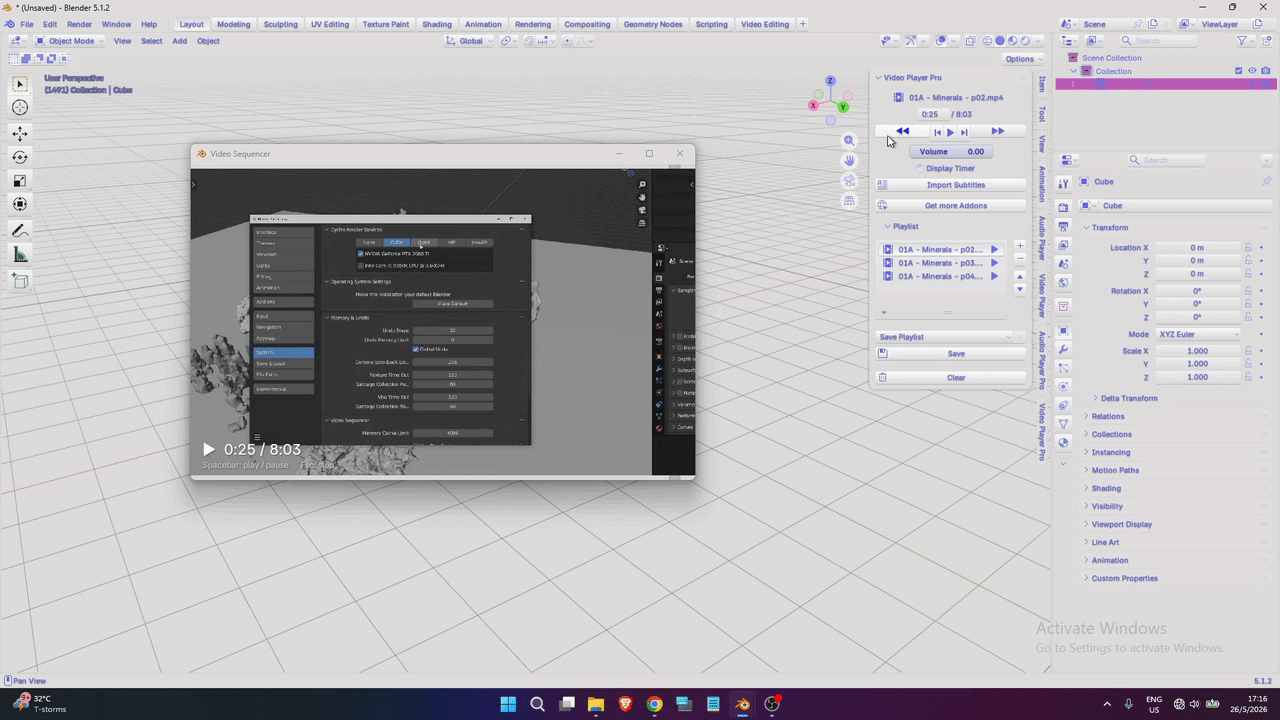
Task: Open the Object Mode dropdown
Action: pyautogui.click(x=70, y=41)
